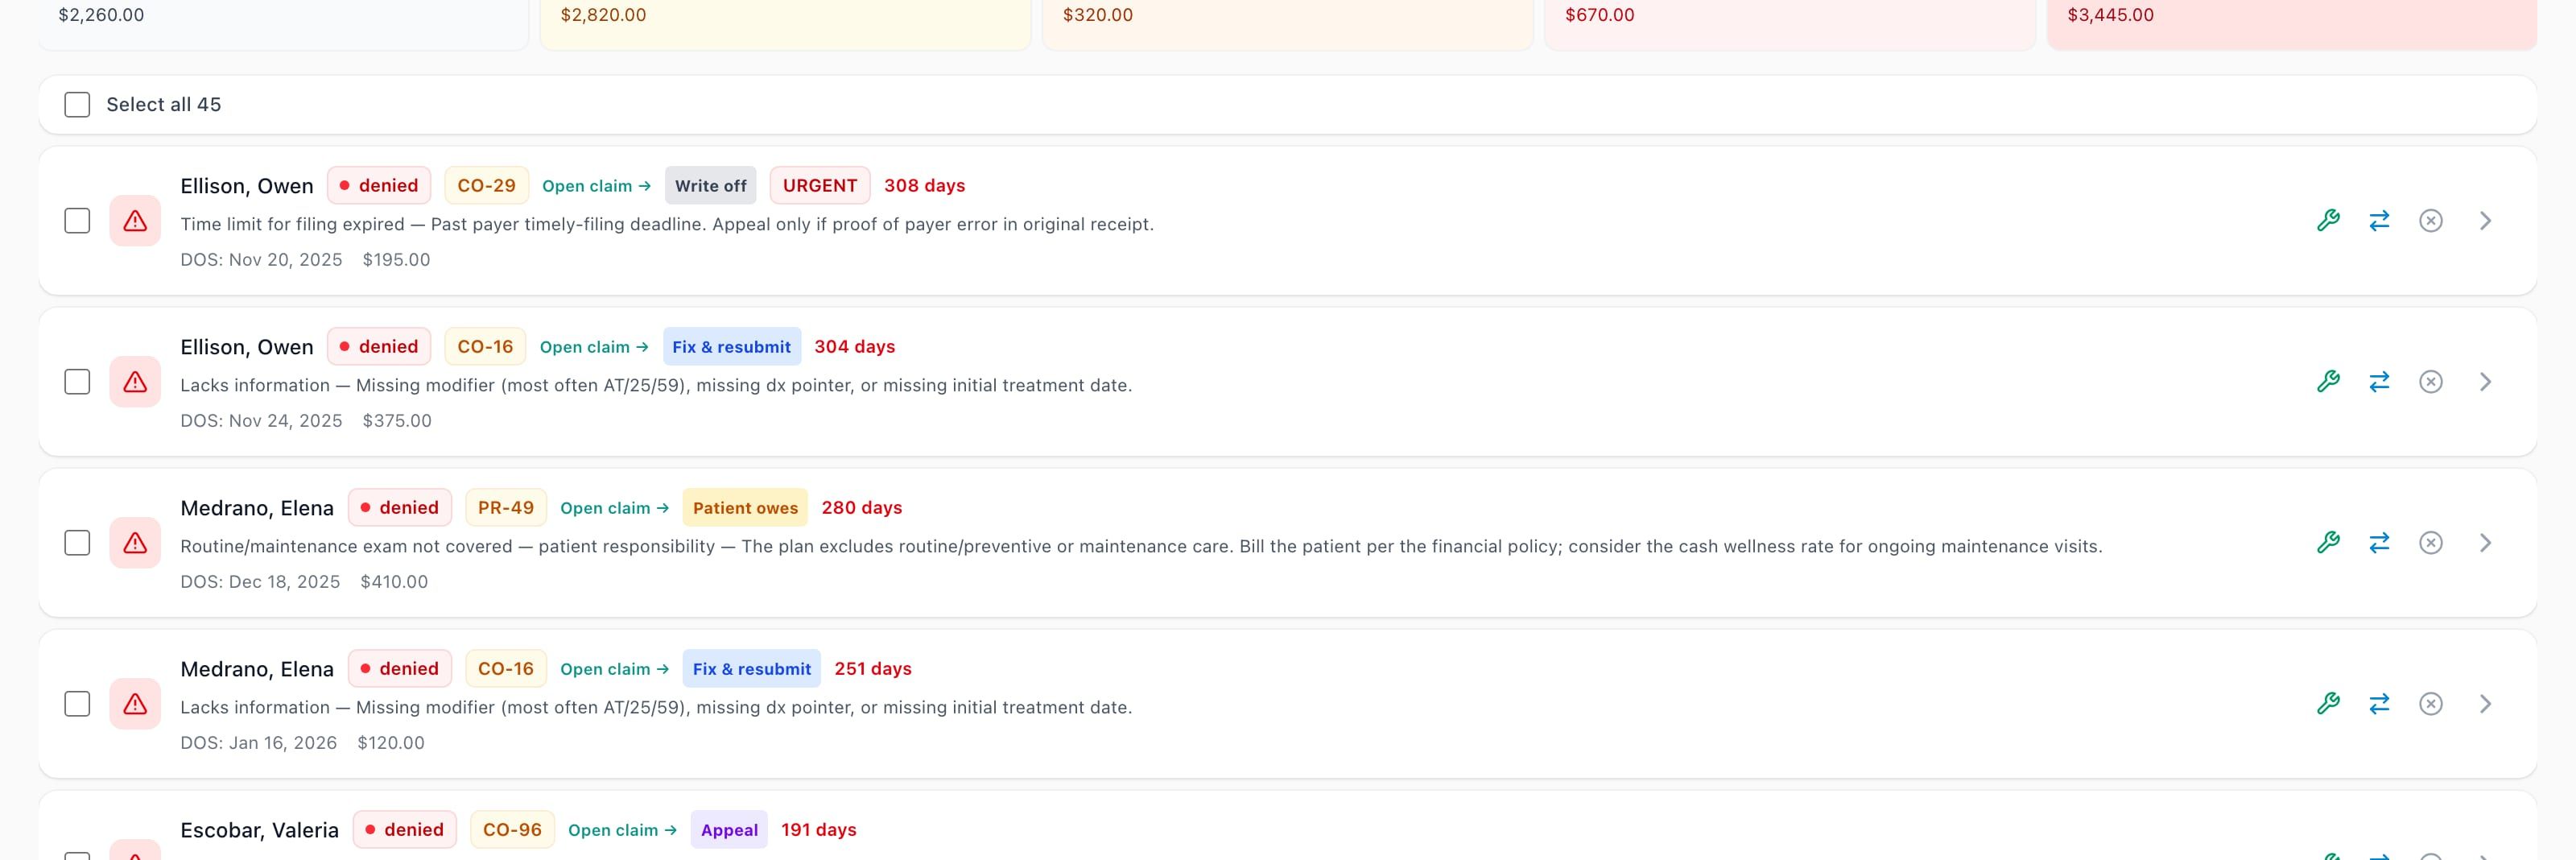
Task: Click the Patient owes tag
Action: 745,508
